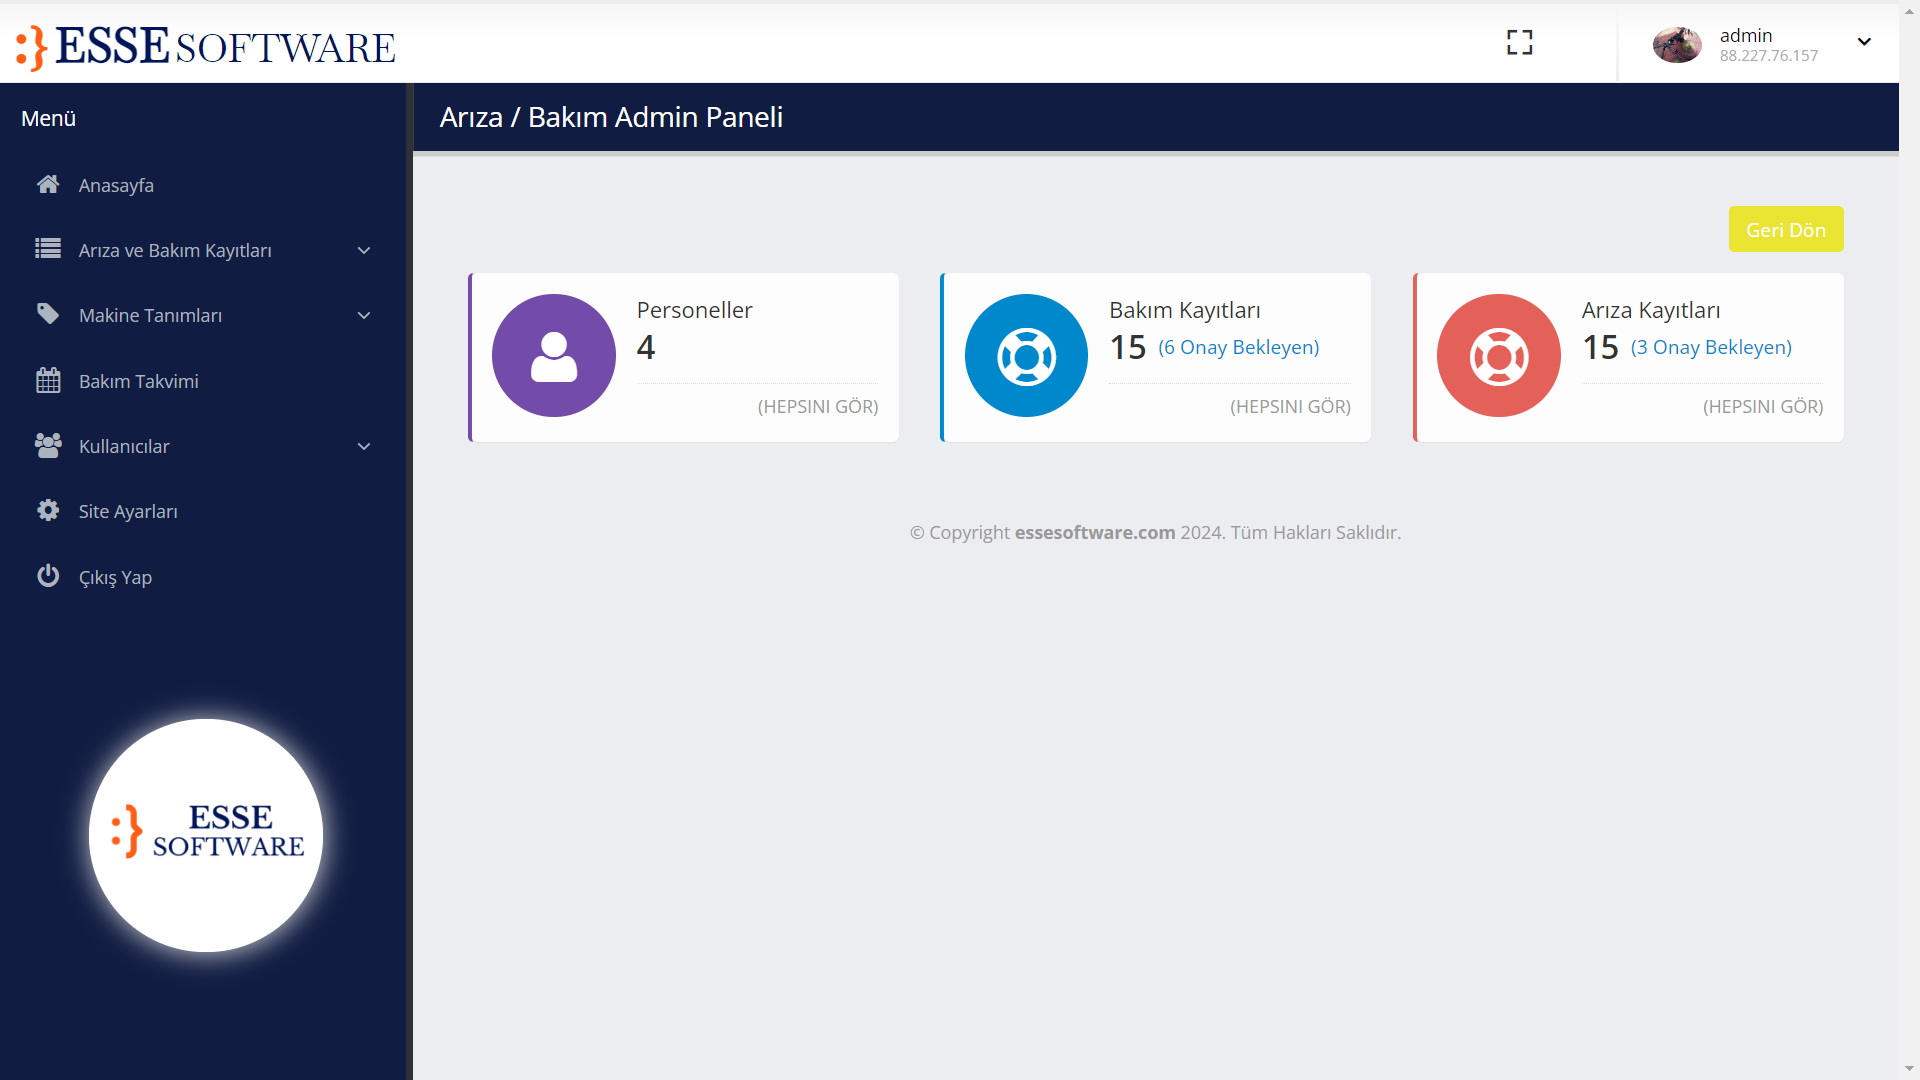Click the calendar icon for Bakım Takvimi
Viewport: 1920px width, 1080px height.
48,381
